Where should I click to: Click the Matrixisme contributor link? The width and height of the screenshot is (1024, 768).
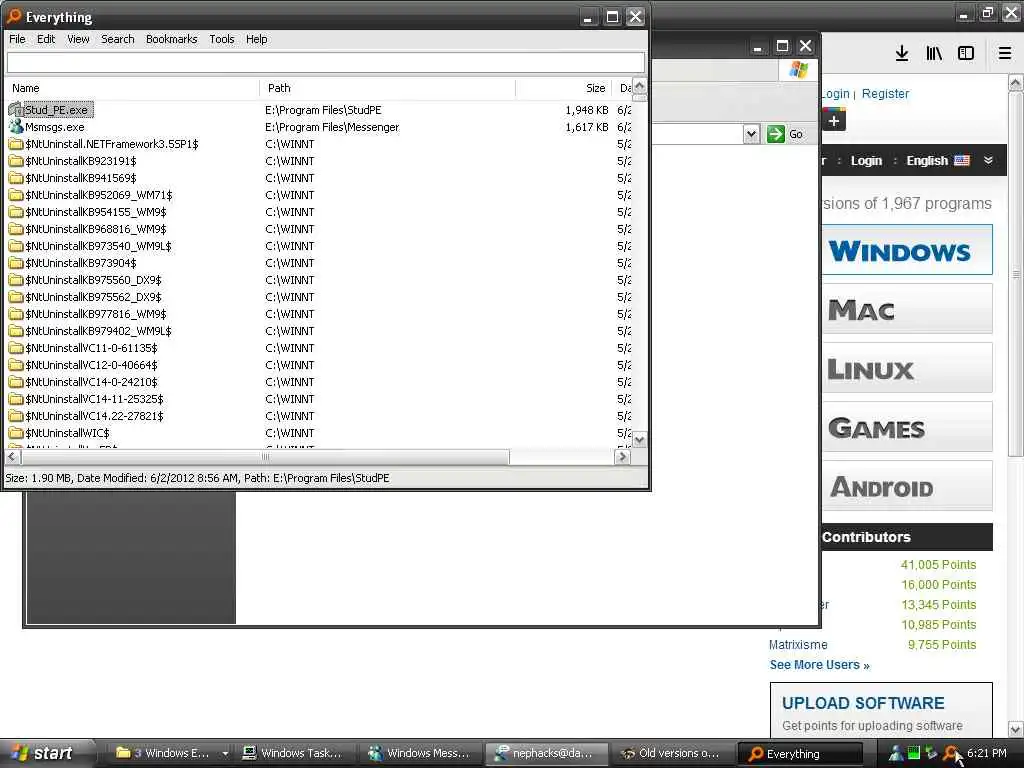798,645
